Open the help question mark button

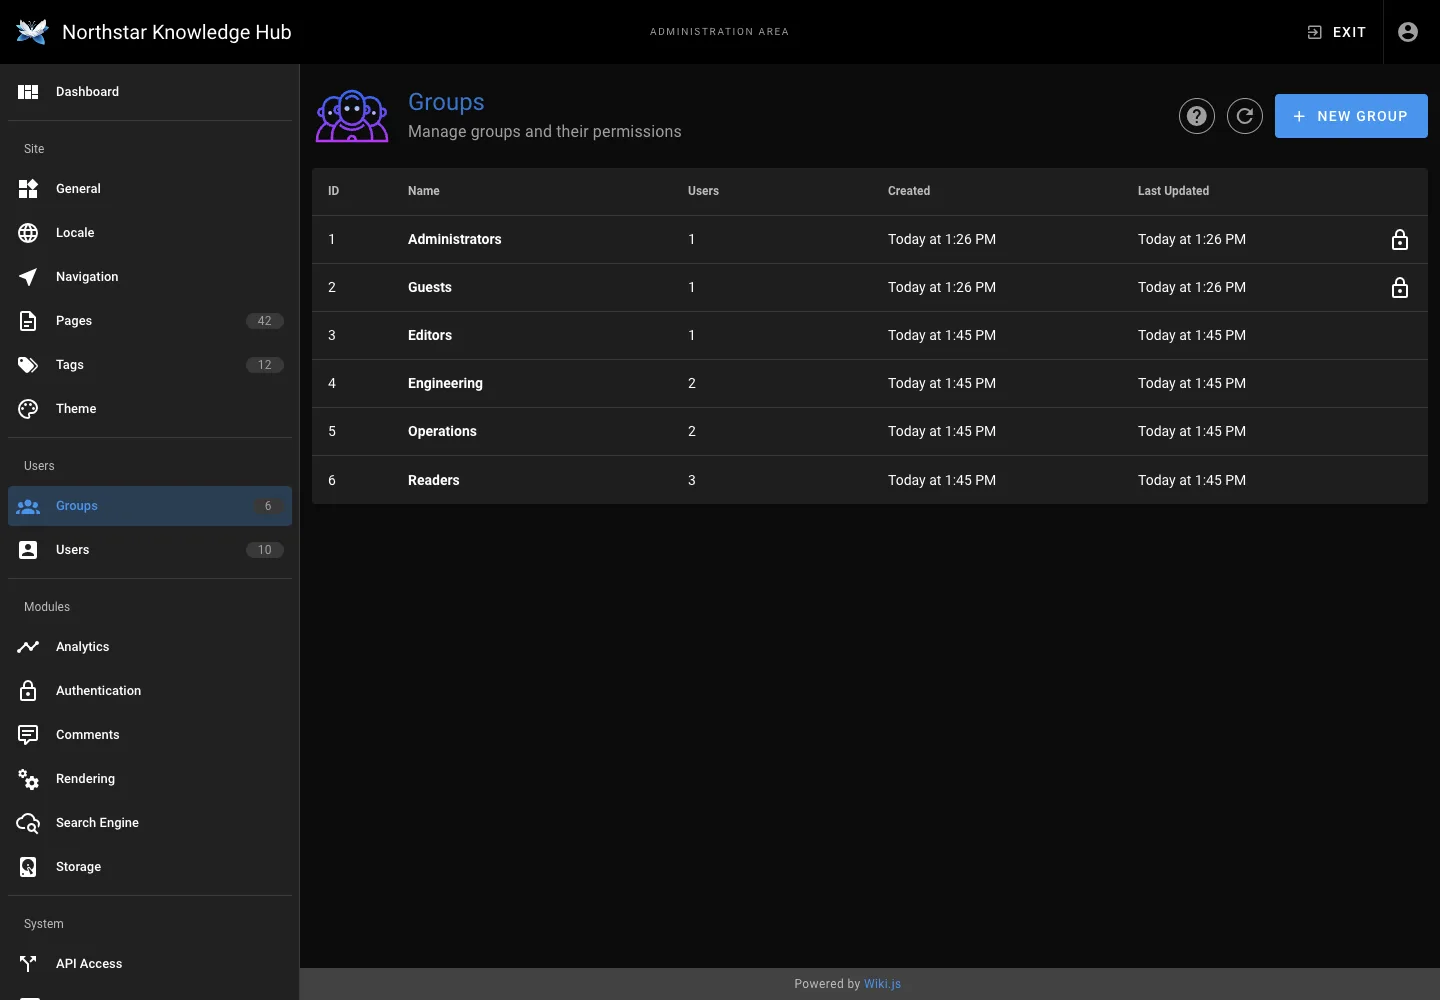(1197, 116)
